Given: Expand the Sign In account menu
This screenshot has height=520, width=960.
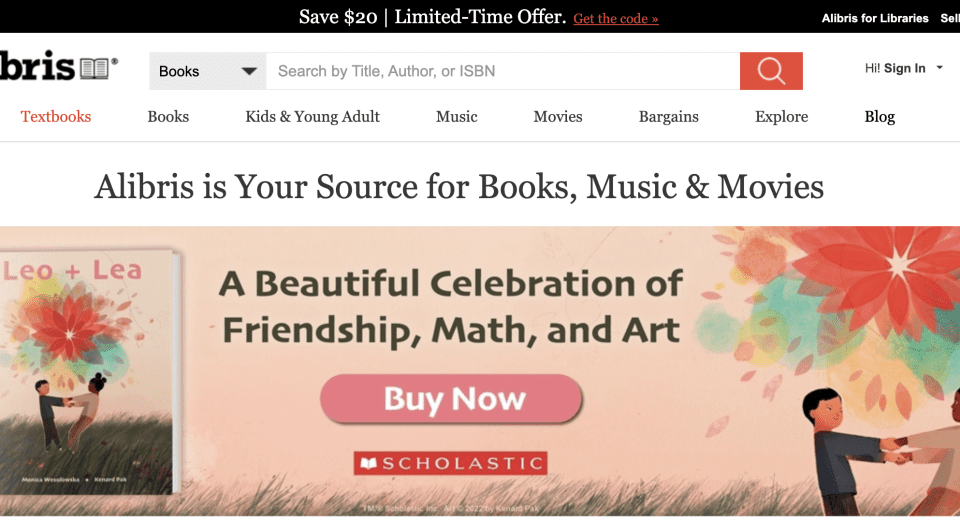Looking at the screenshot, I should (x=904, y=68).
